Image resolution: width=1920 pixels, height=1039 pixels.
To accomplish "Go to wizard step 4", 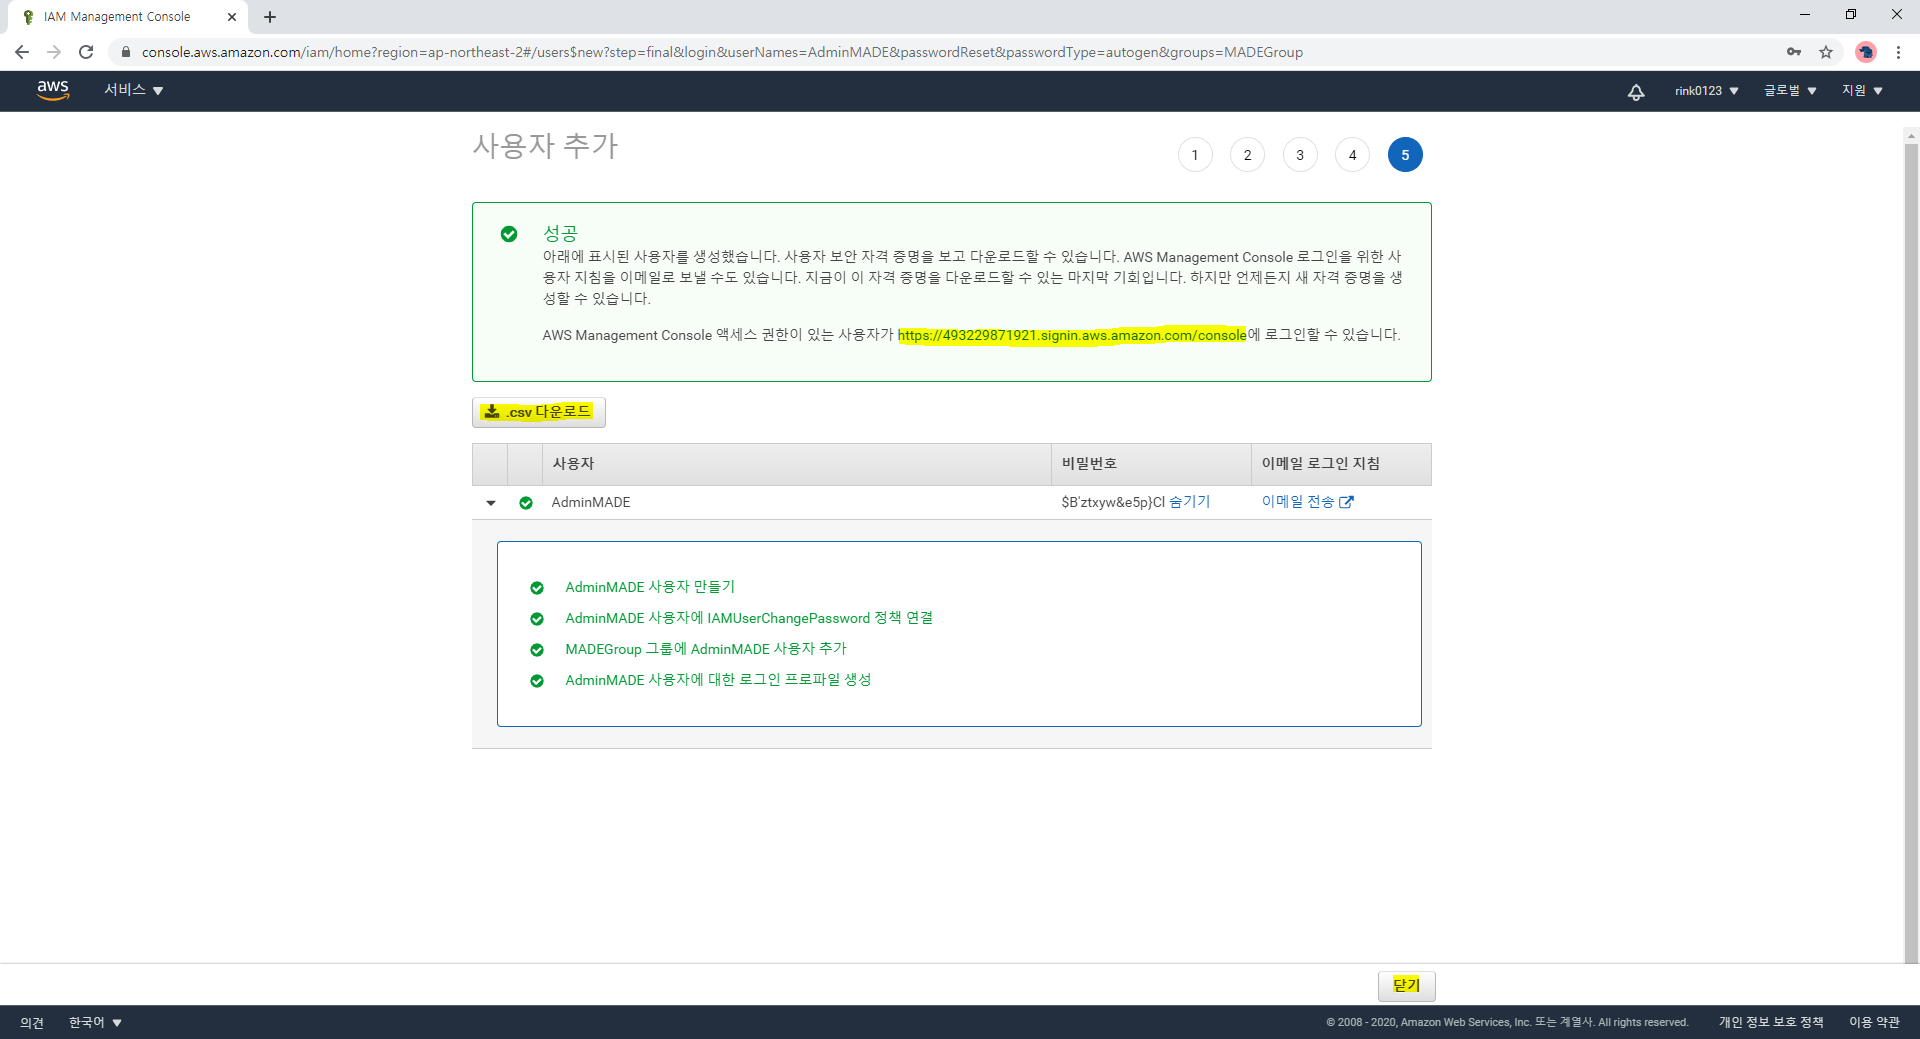I will 1352,155.
